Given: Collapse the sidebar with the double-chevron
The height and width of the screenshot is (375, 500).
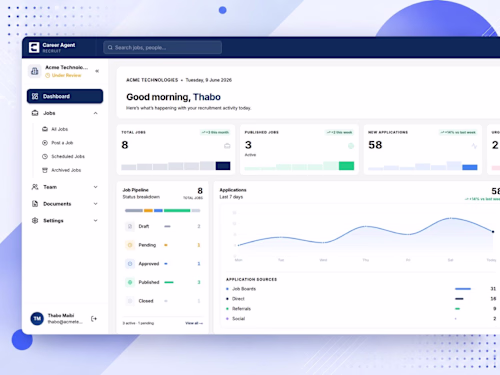Looking at the screenshot, I should pyautogui.click(x=97, y=71).
